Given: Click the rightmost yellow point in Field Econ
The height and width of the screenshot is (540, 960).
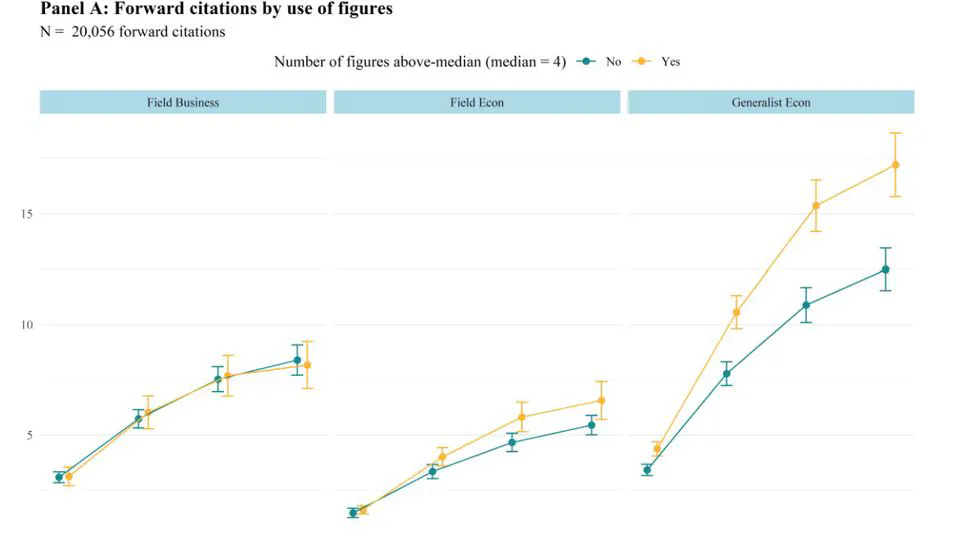Looking at the screenshot, I should (x=601, y=400).
